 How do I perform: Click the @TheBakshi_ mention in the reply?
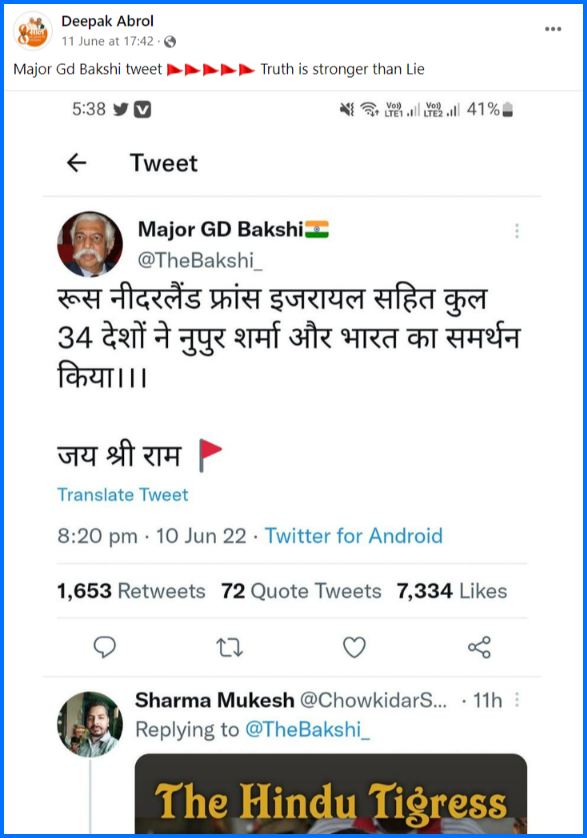pos(307,730)
